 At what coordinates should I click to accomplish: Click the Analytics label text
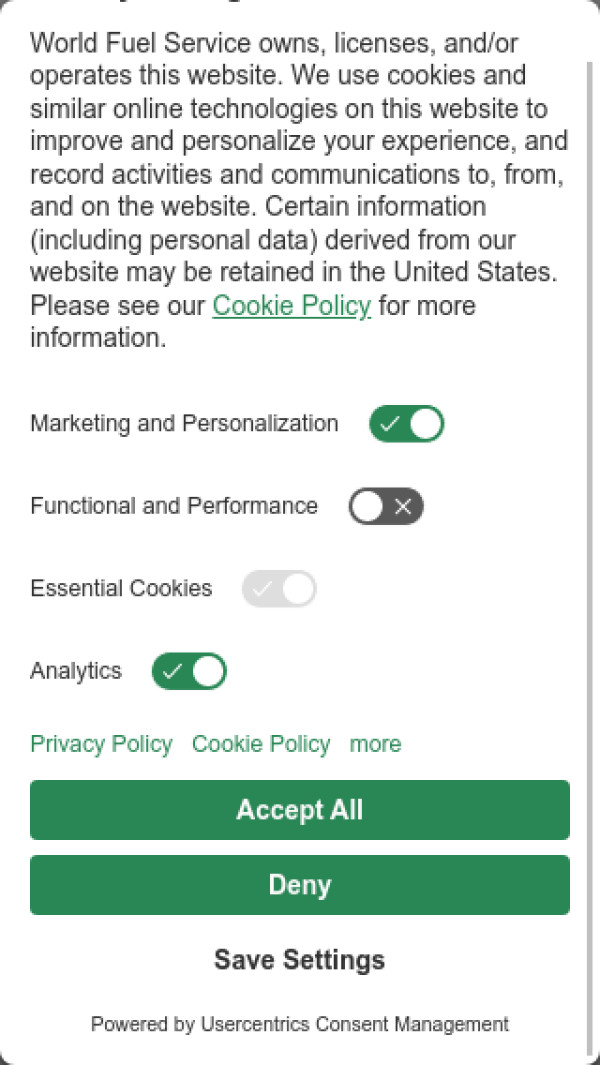click(x=76, y=671)
